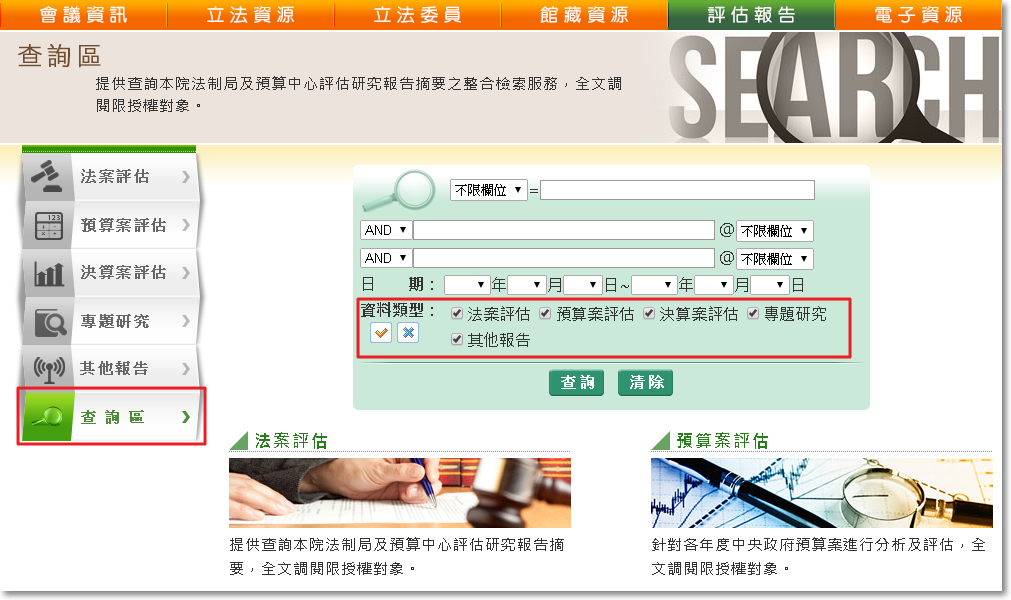Switch to the 館藏資源 menu tab
Image resolution: width=1011 pixels, height=600 pixels.
(584, 15)
